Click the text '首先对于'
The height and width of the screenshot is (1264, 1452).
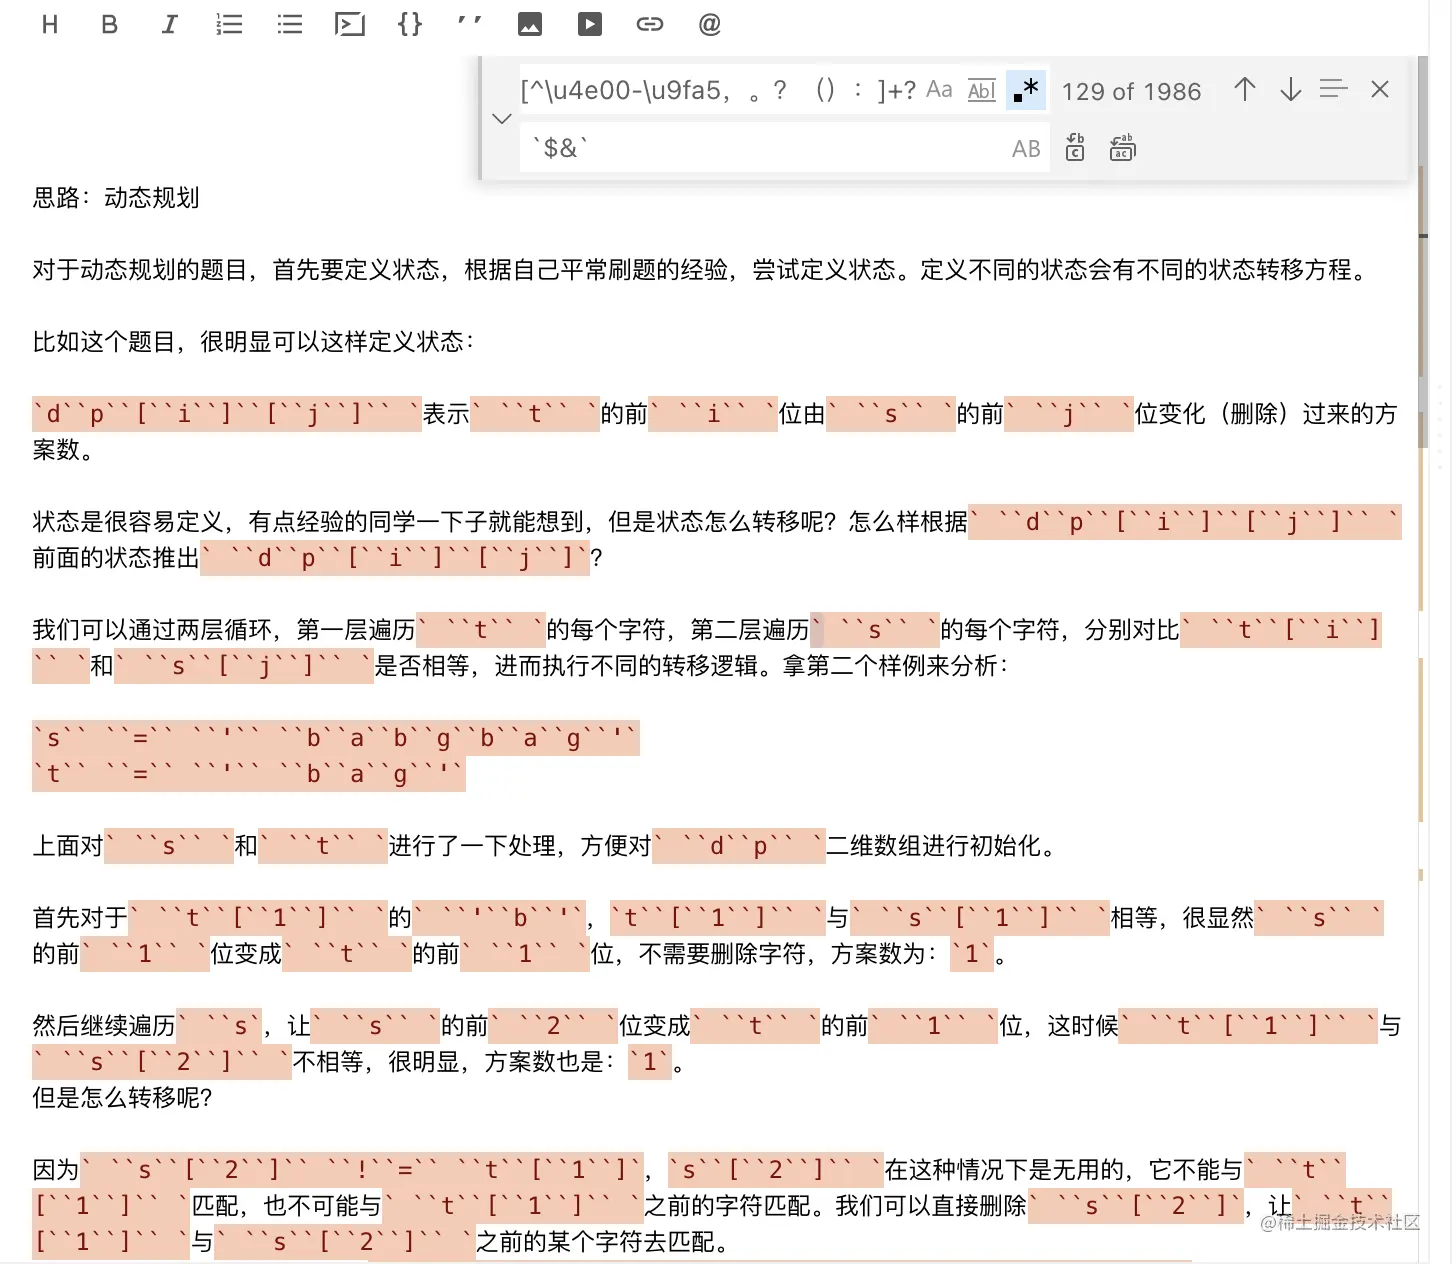click(80, 918)
